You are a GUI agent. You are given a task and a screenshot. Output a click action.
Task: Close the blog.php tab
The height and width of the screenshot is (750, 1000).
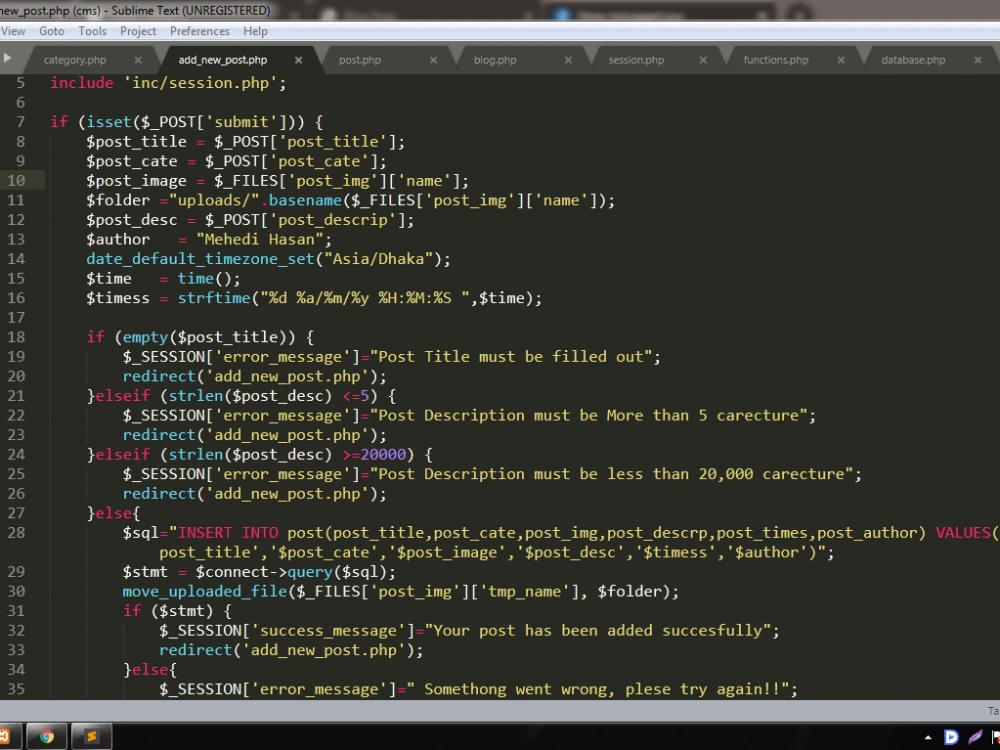pos(568,60)
